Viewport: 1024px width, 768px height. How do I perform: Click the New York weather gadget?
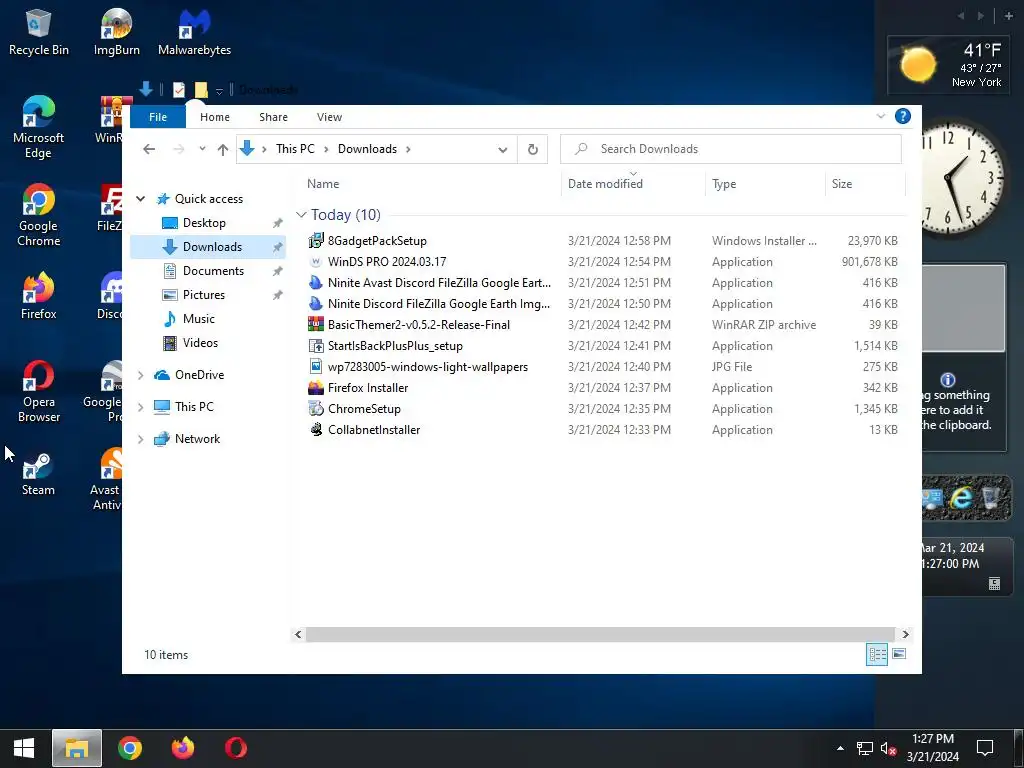tap(948, 65)
